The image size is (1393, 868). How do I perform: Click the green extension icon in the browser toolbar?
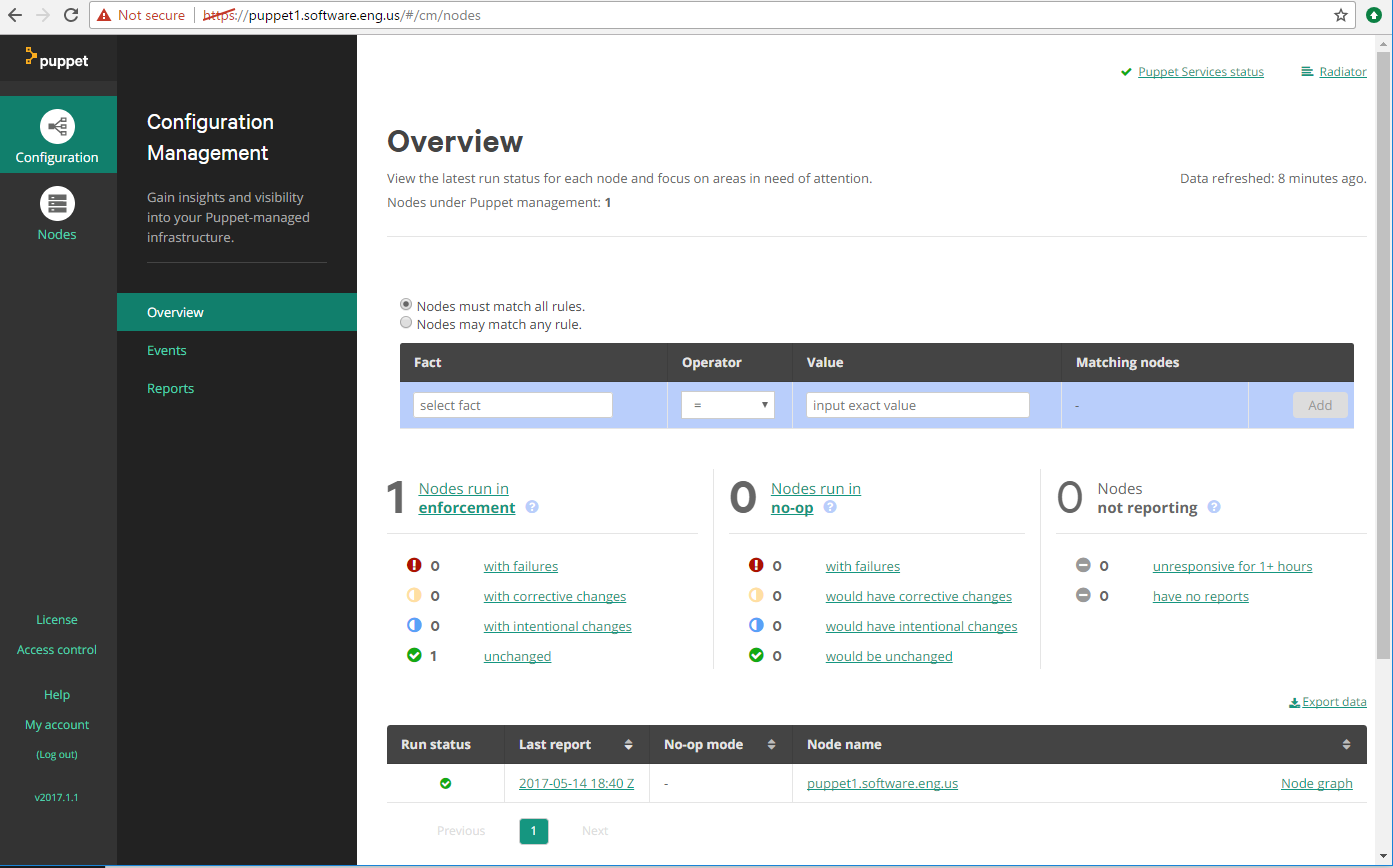click(x=1374, y=15)
